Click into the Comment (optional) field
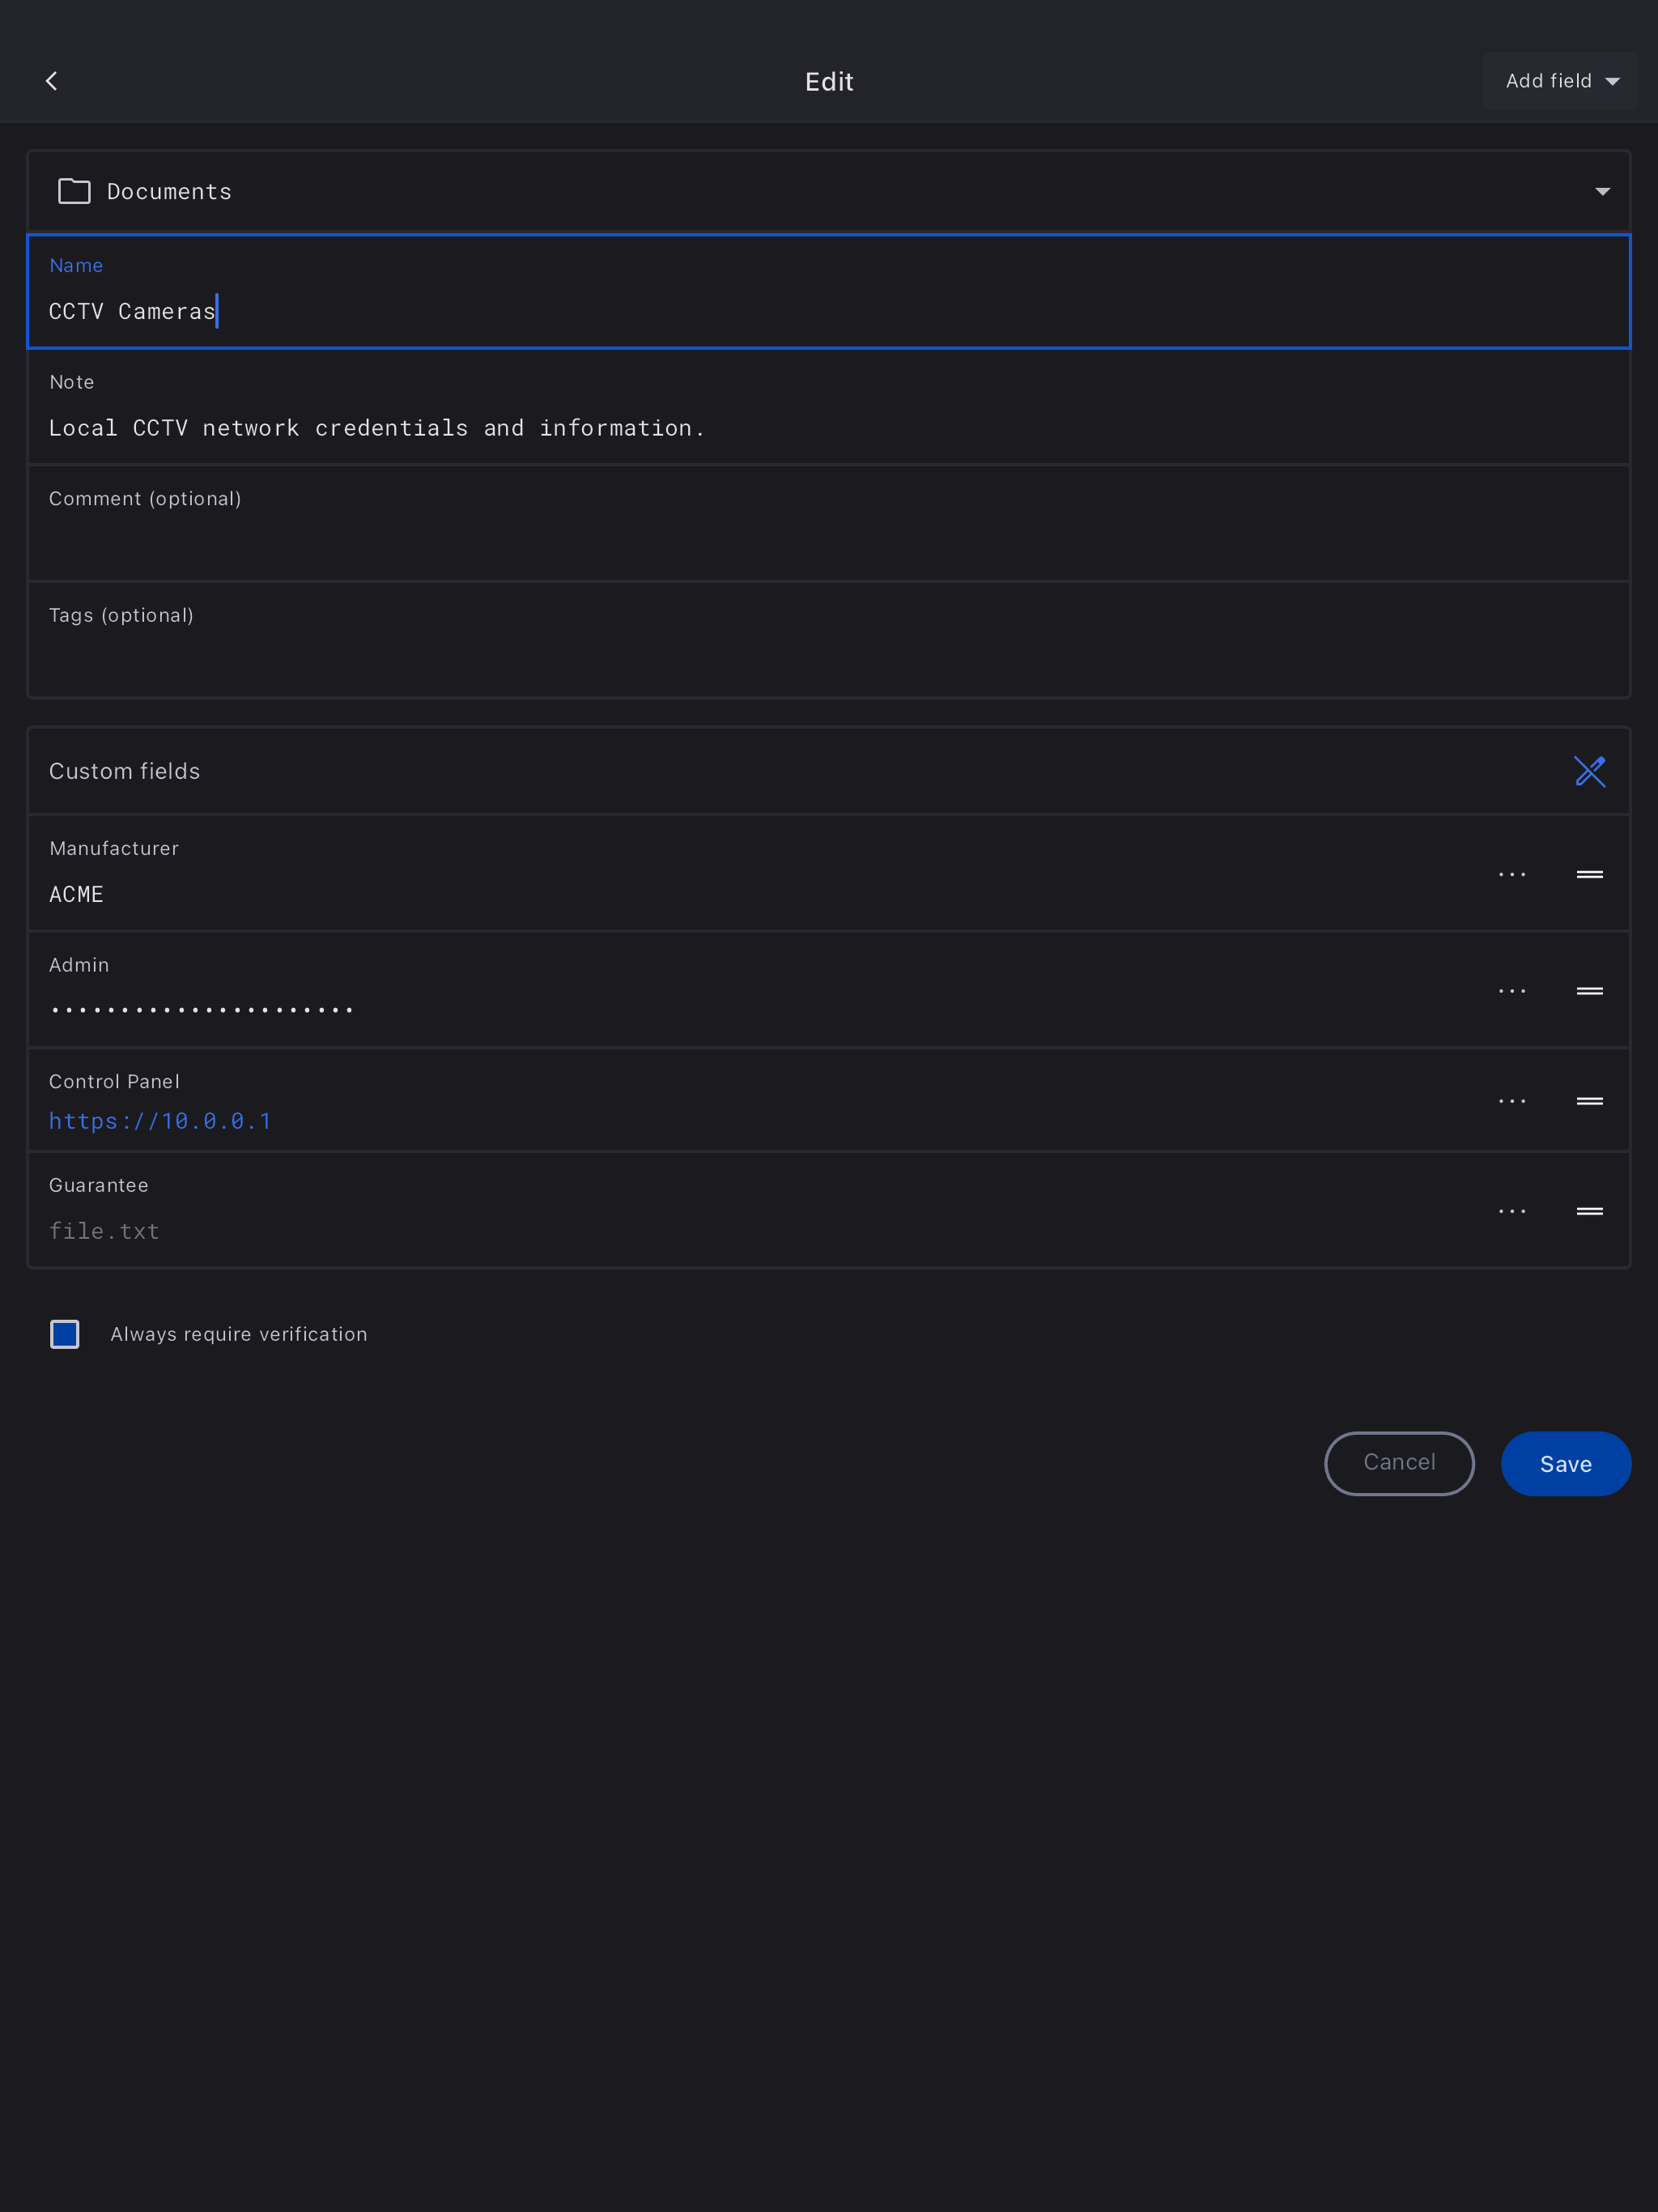Image resolution: width=1658 pixels, height=2212 pixels. [x=828, y=540]
